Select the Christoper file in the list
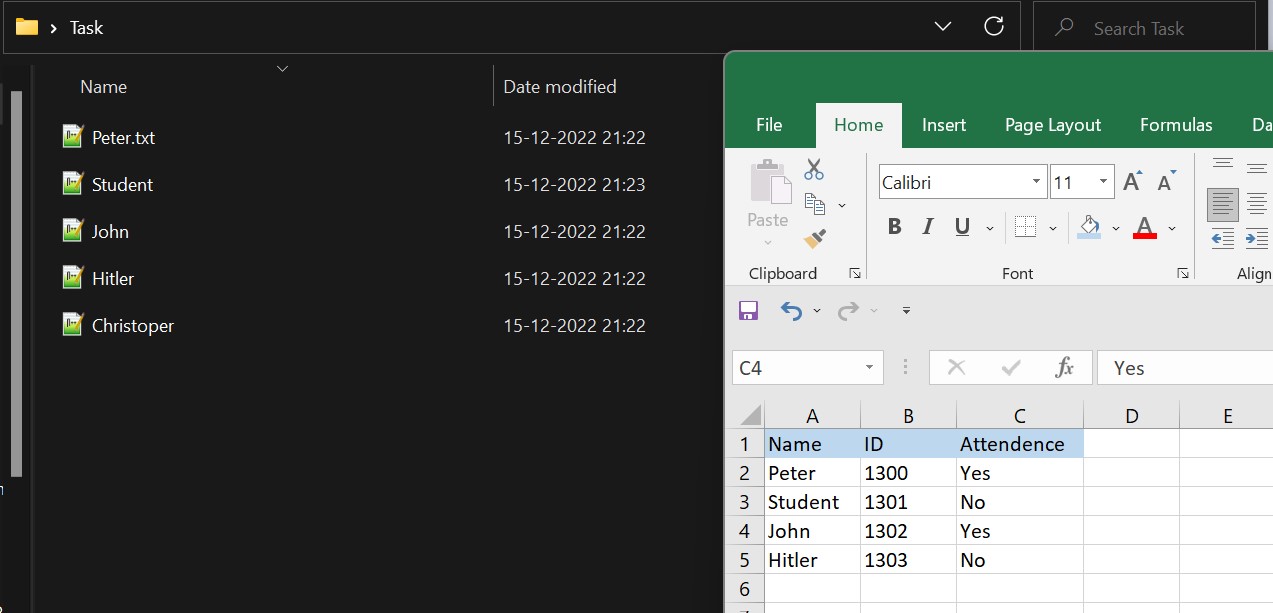 (x=132, y=326)
